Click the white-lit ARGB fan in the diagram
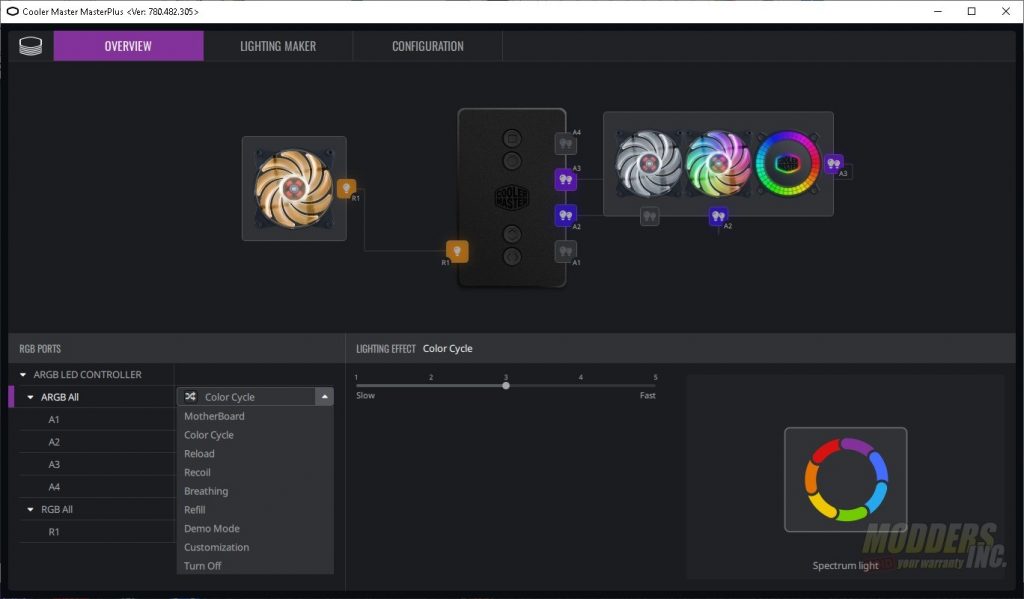 [x=648, y=163]
